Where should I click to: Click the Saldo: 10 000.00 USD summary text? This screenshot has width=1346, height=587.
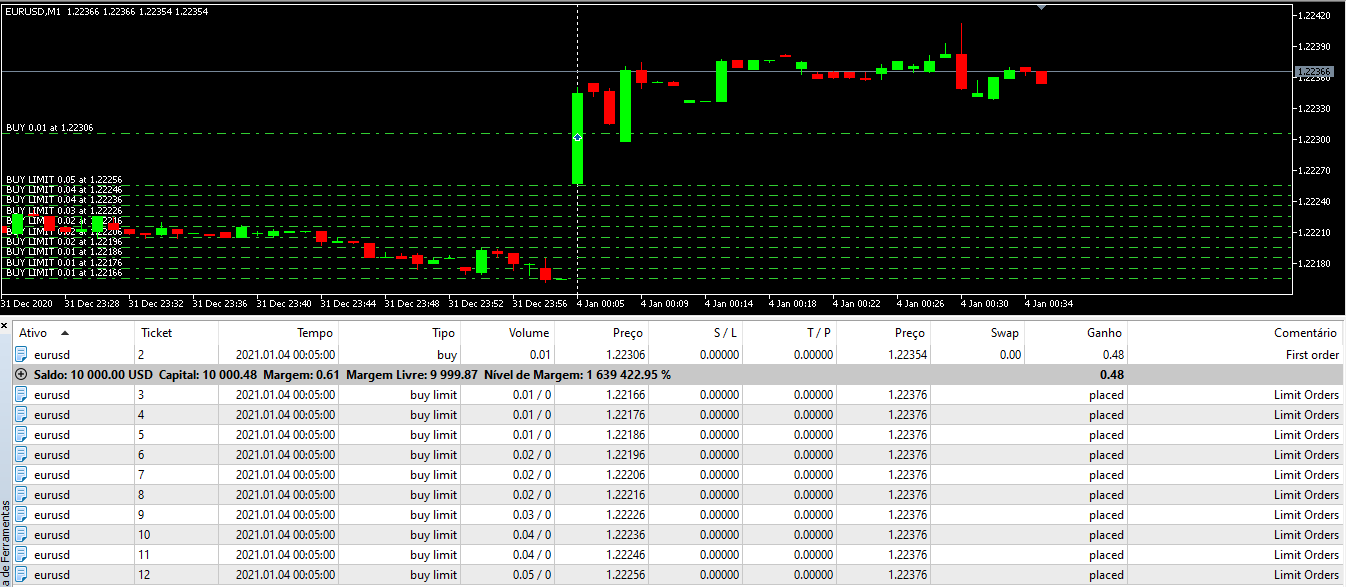[93, 374]
